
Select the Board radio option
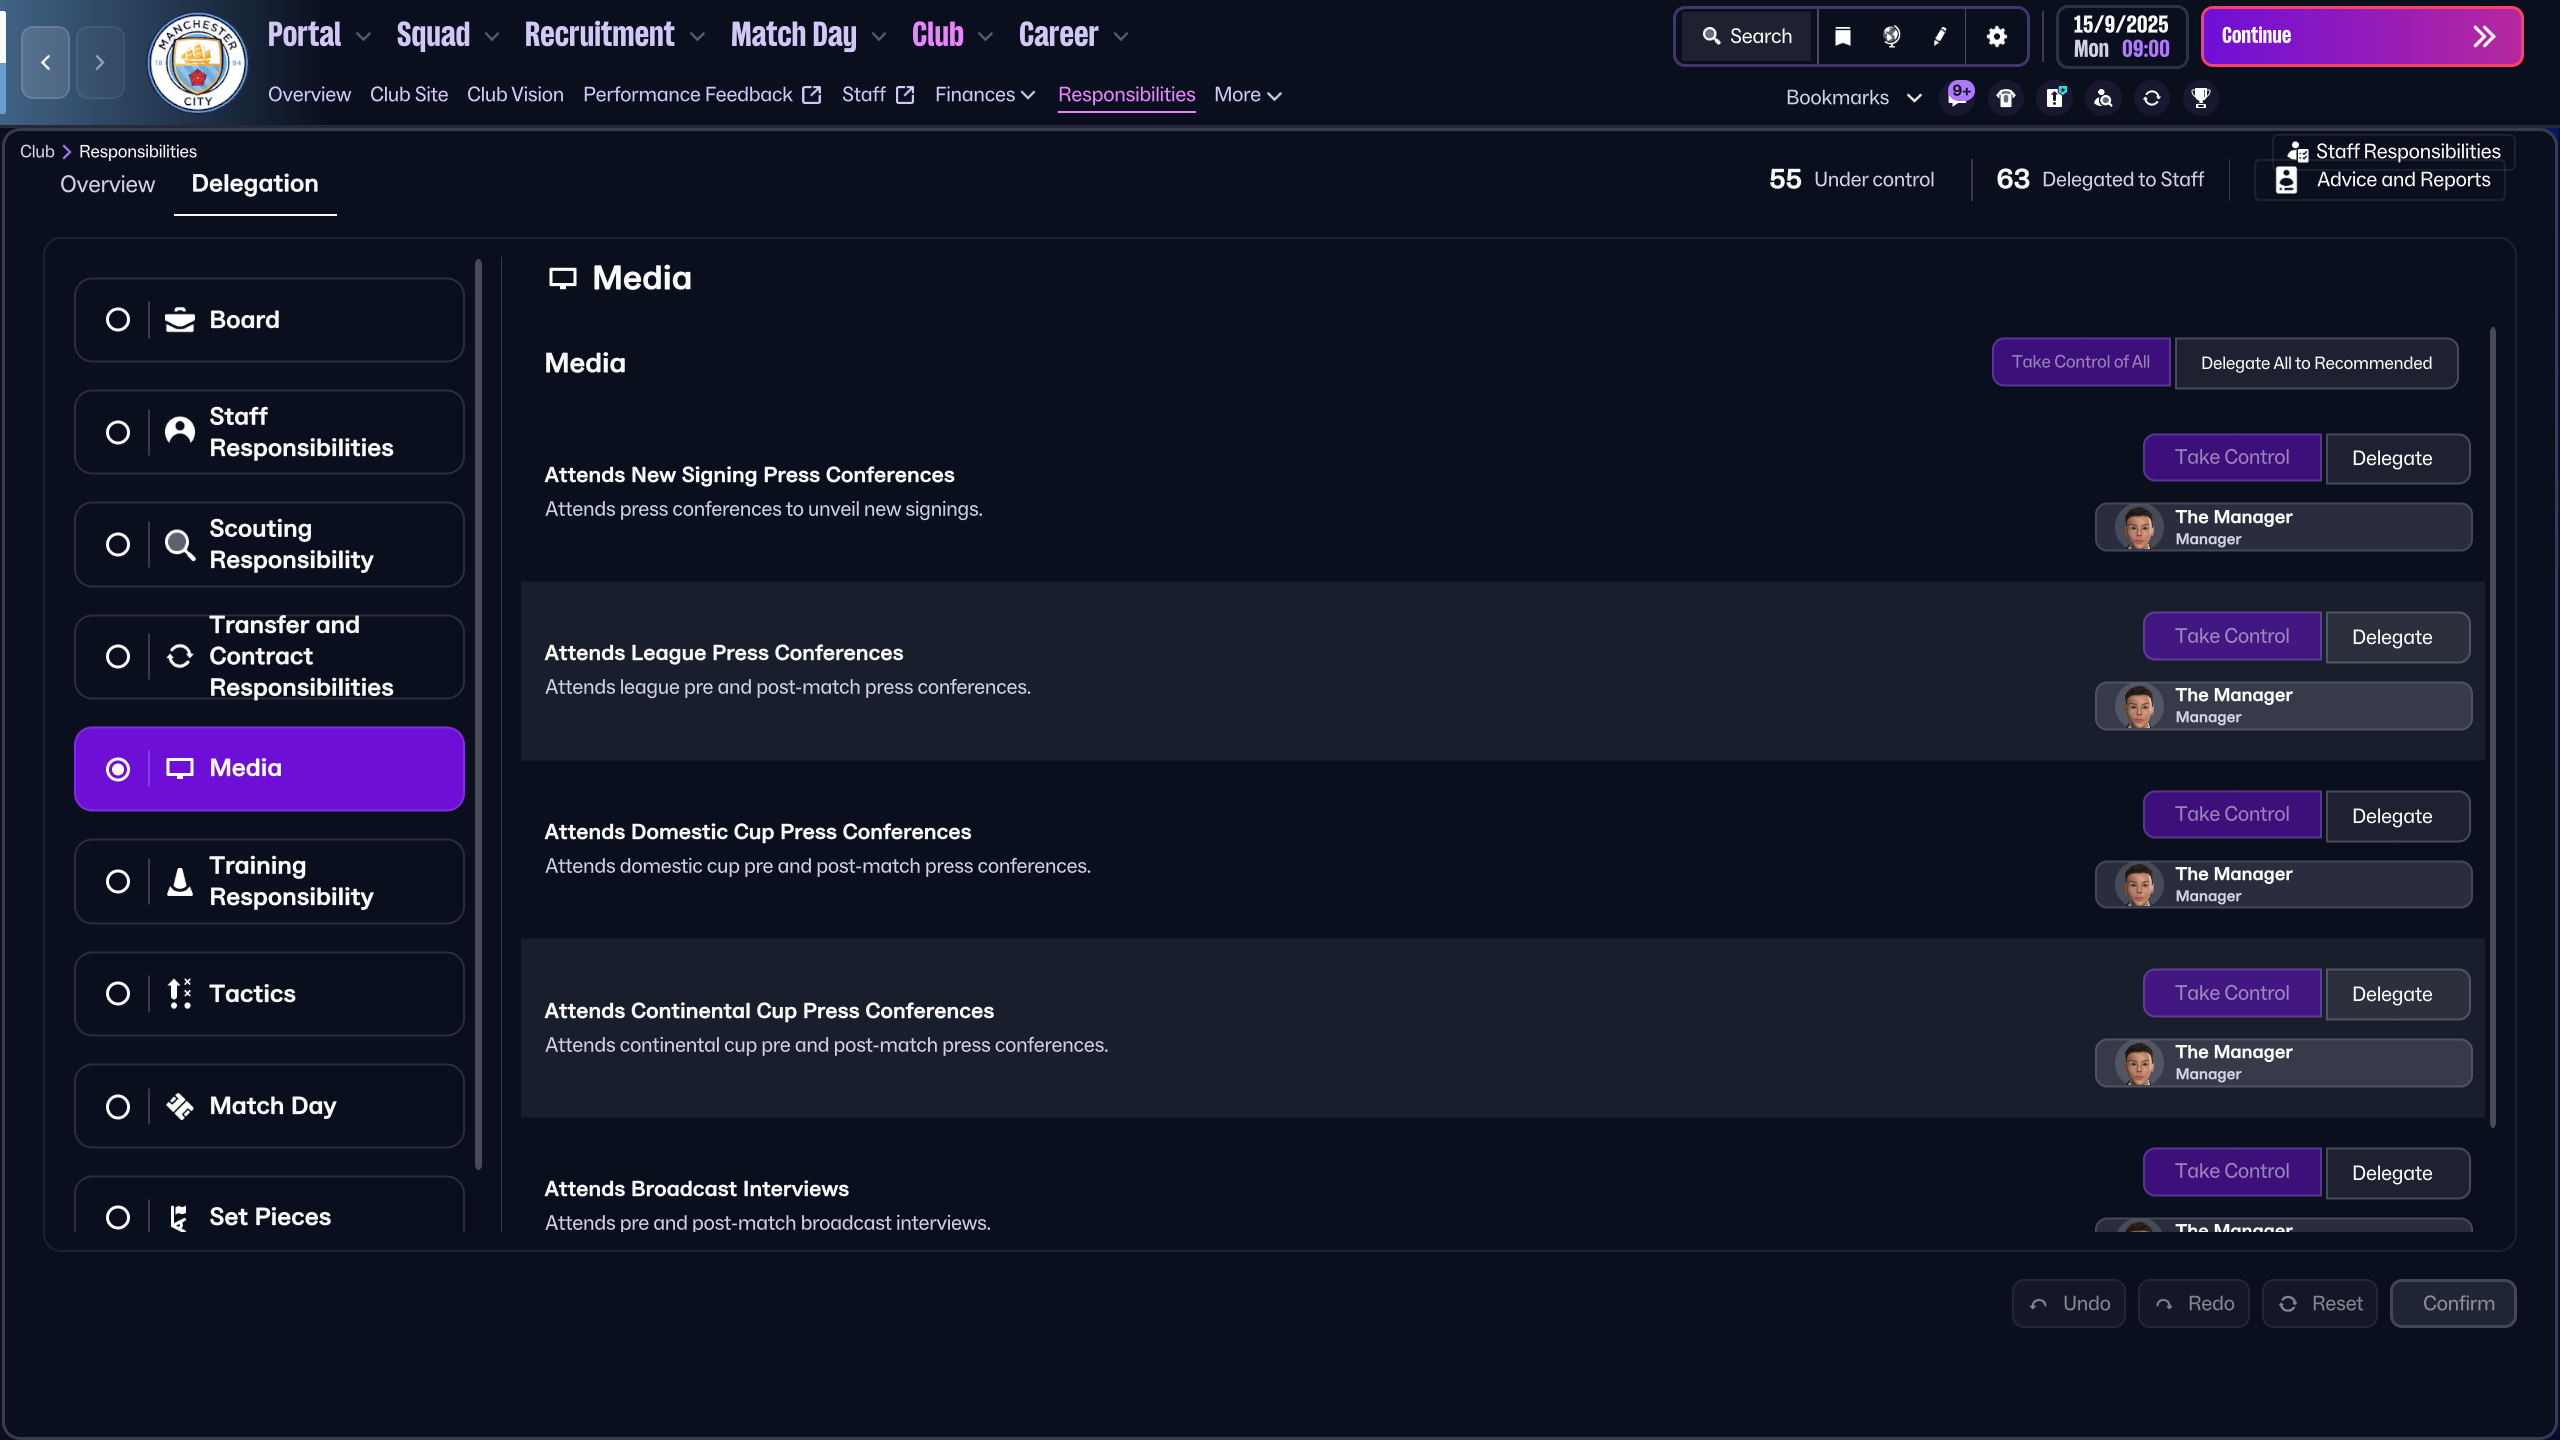click(x=118, y=320)
